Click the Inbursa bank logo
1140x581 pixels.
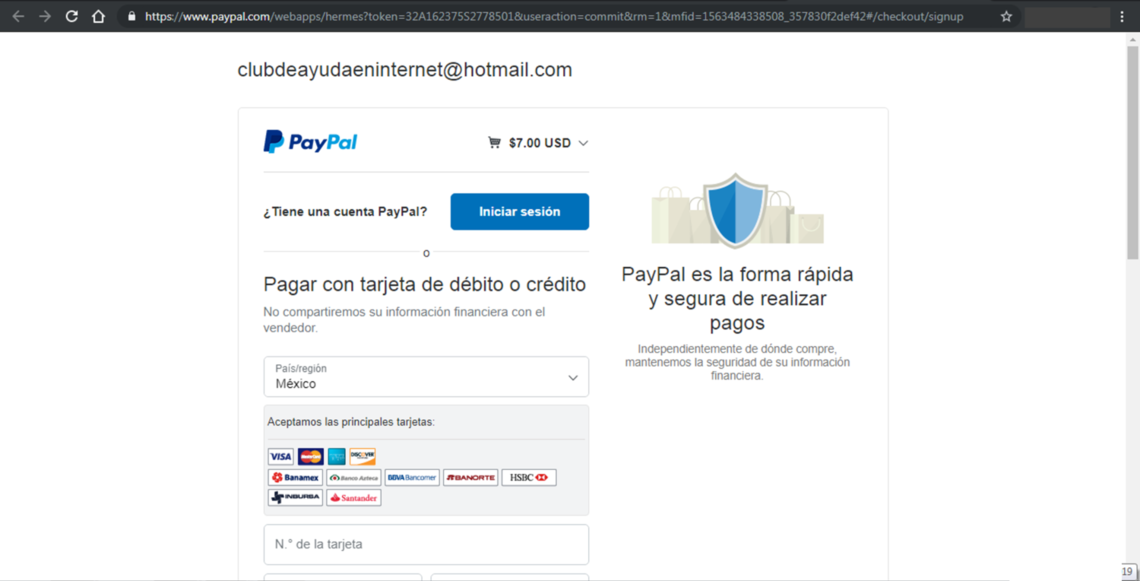[x=295, y=498]
